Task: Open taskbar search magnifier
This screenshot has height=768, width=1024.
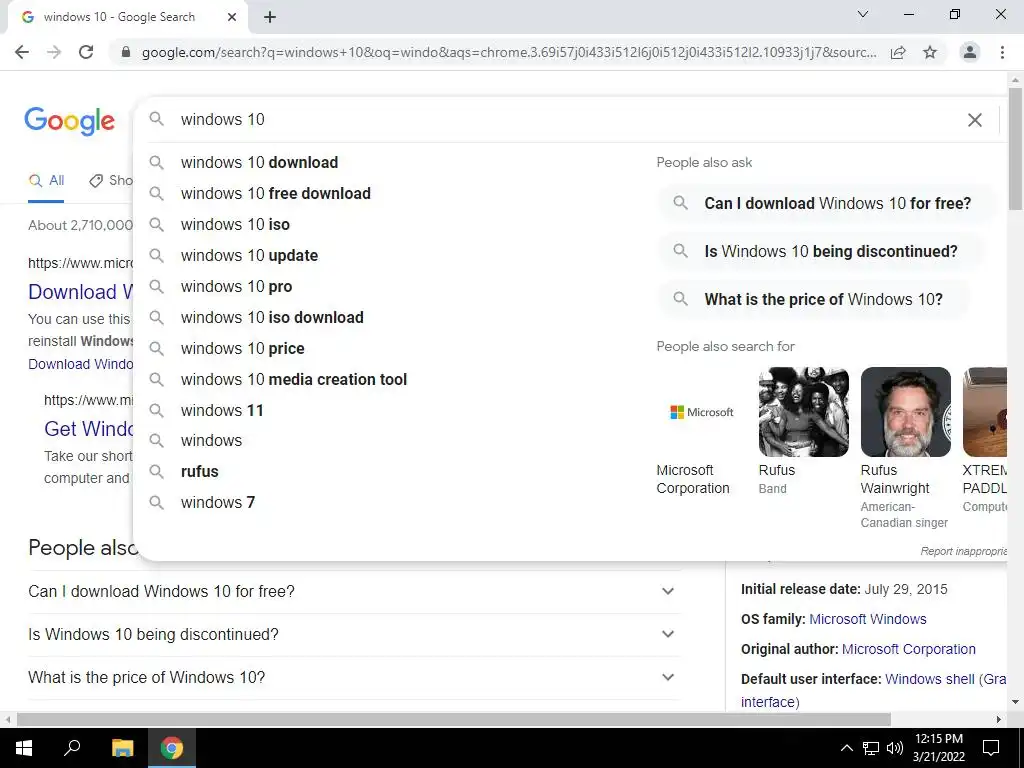Action: click(72, 748)
